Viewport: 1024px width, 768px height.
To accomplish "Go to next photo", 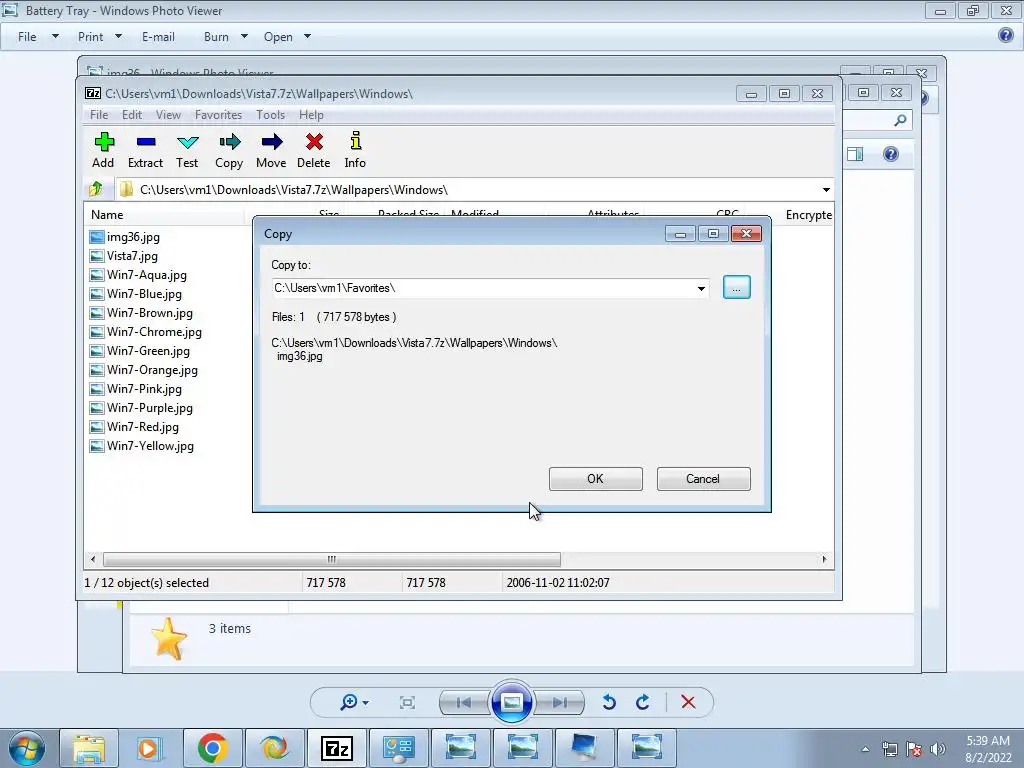I will (x=560, y=703).
